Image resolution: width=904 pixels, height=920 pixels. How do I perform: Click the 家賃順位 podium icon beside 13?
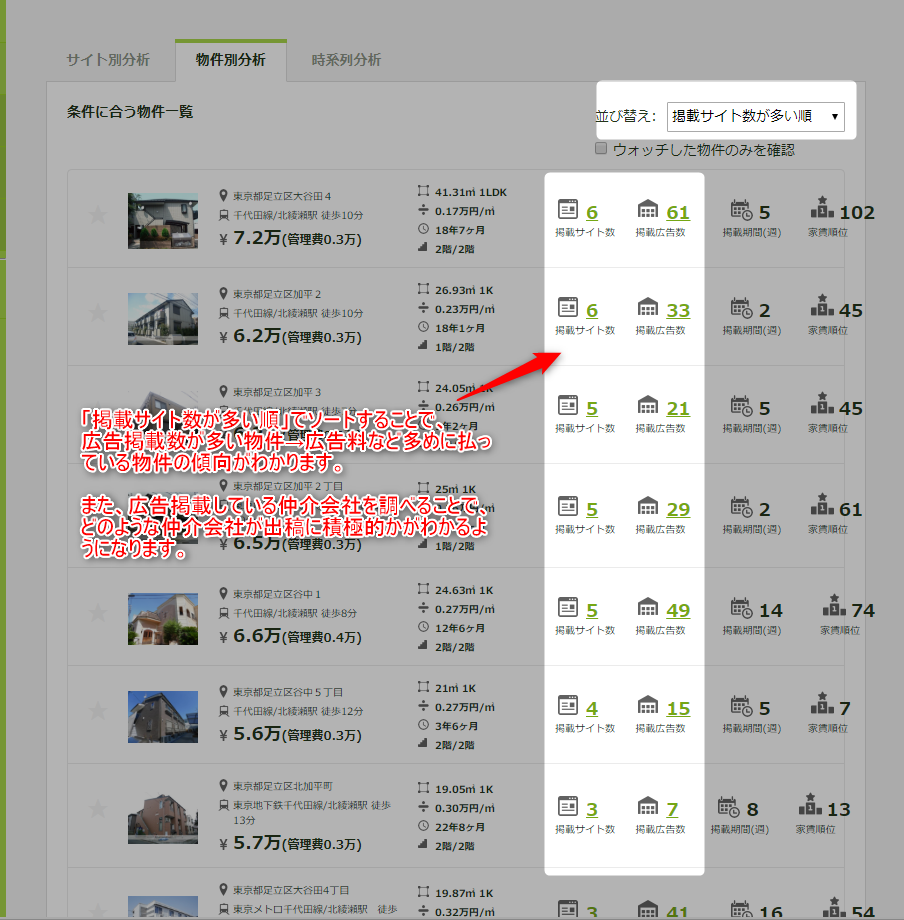(x=810, y=804)
